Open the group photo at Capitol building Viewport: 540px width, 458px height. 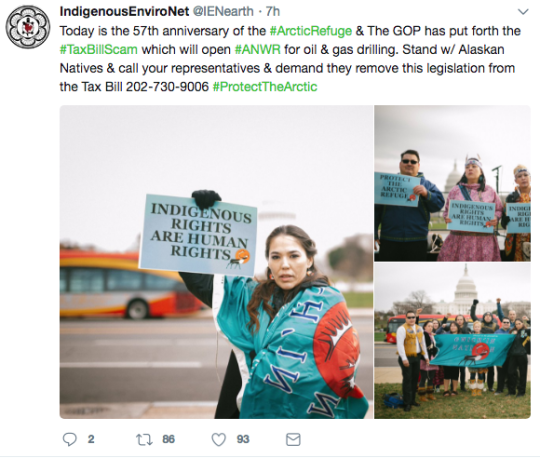click(453, 341)
